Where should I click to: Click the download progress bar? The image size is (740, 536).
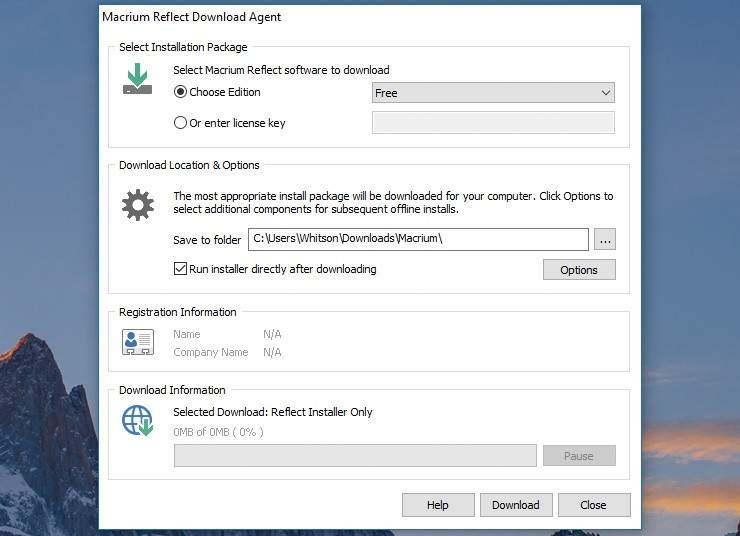point(355,456)
